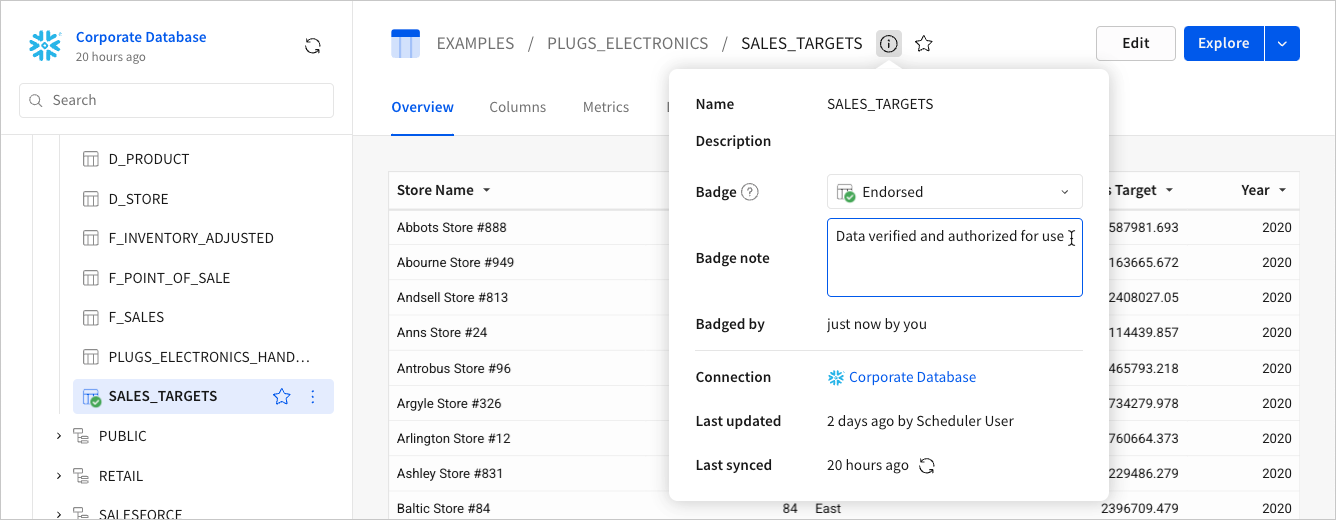Click '2 days ago by Scheduler User'

[x=920, y=422]
